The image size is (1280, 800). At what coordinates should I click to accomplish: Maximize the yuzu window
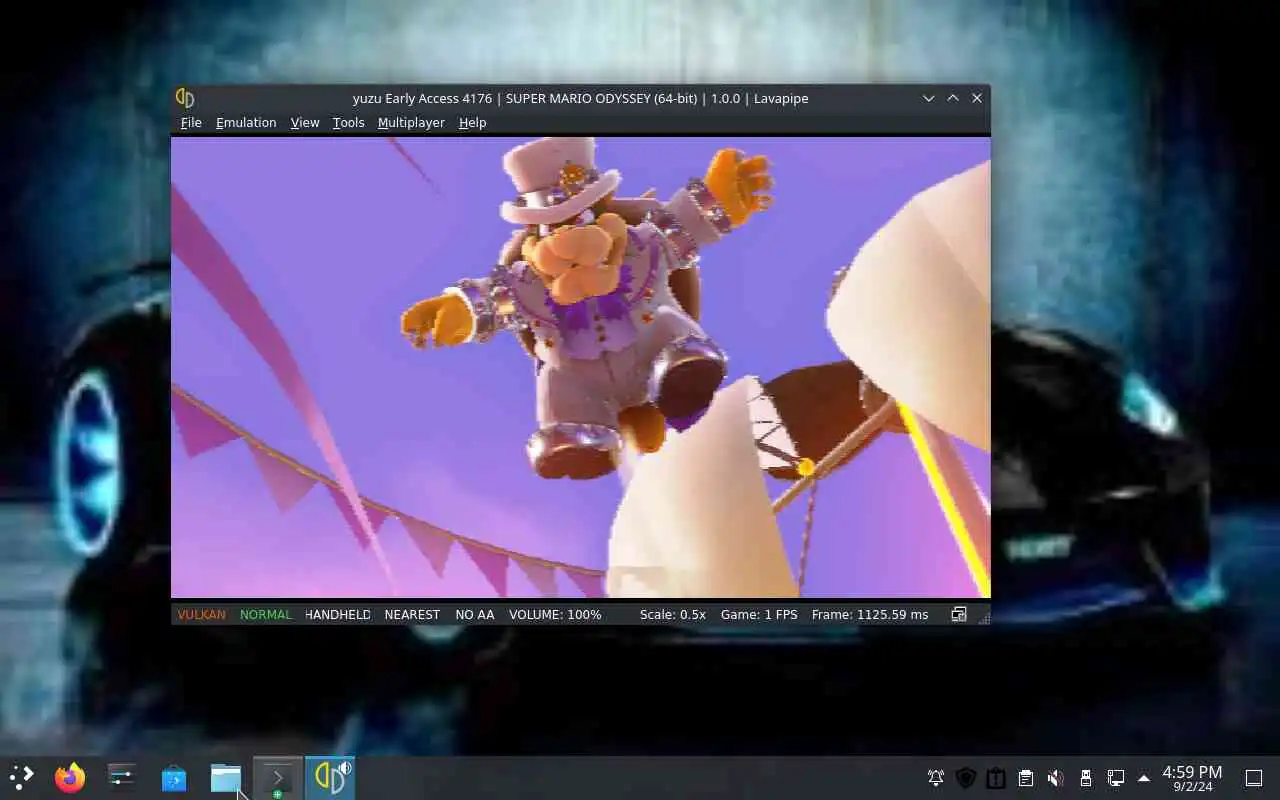(953, 98)
